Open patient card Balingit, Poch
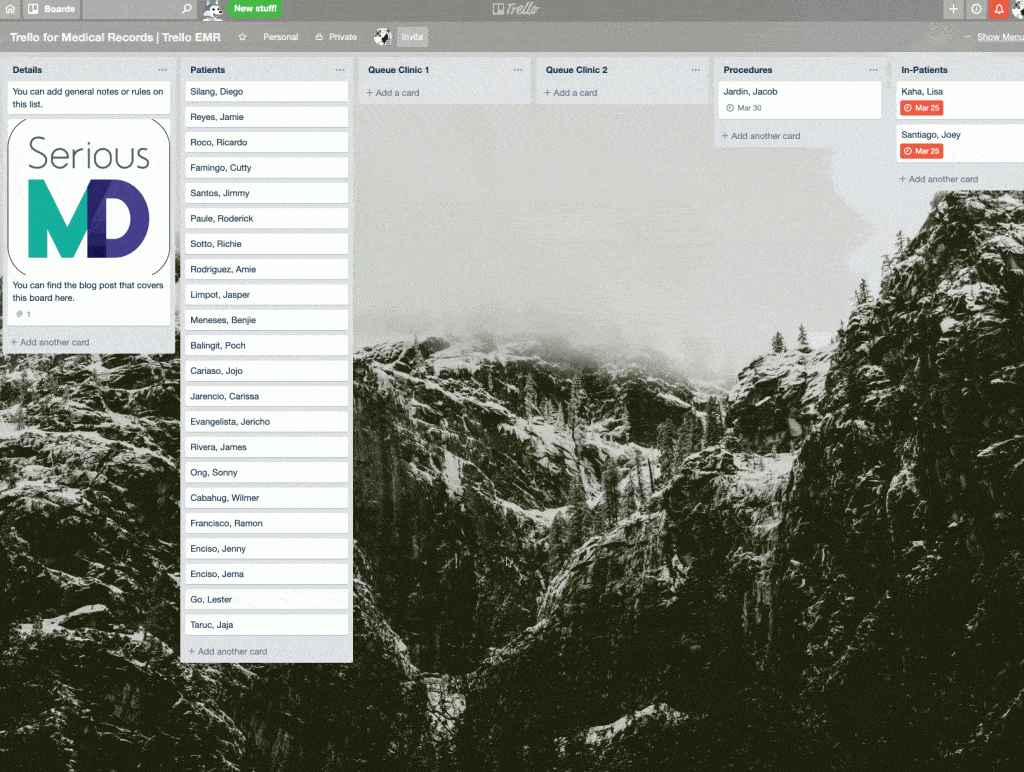 pyautogui.click(x=266, y=346)
